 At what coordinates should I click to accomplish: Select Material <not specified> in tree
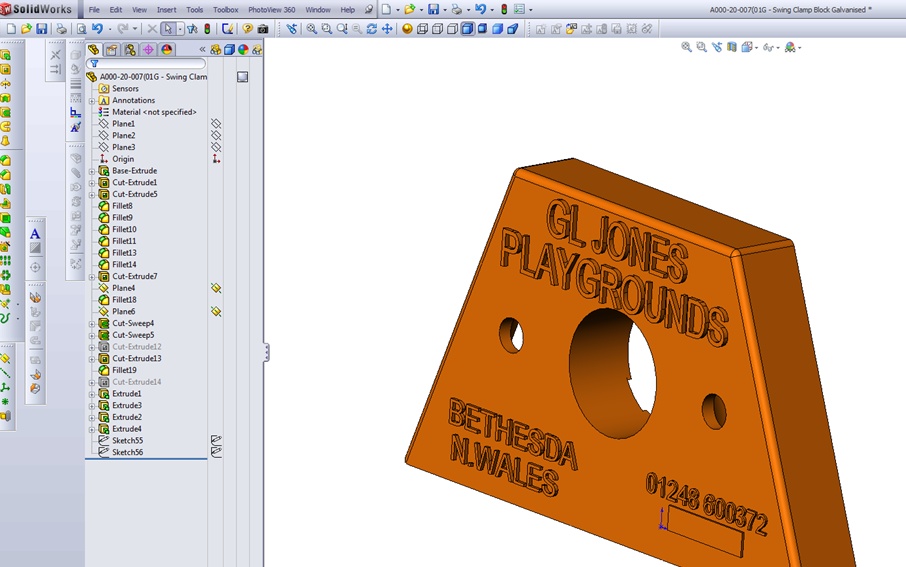pyautogui.click(x=154, y=112)
